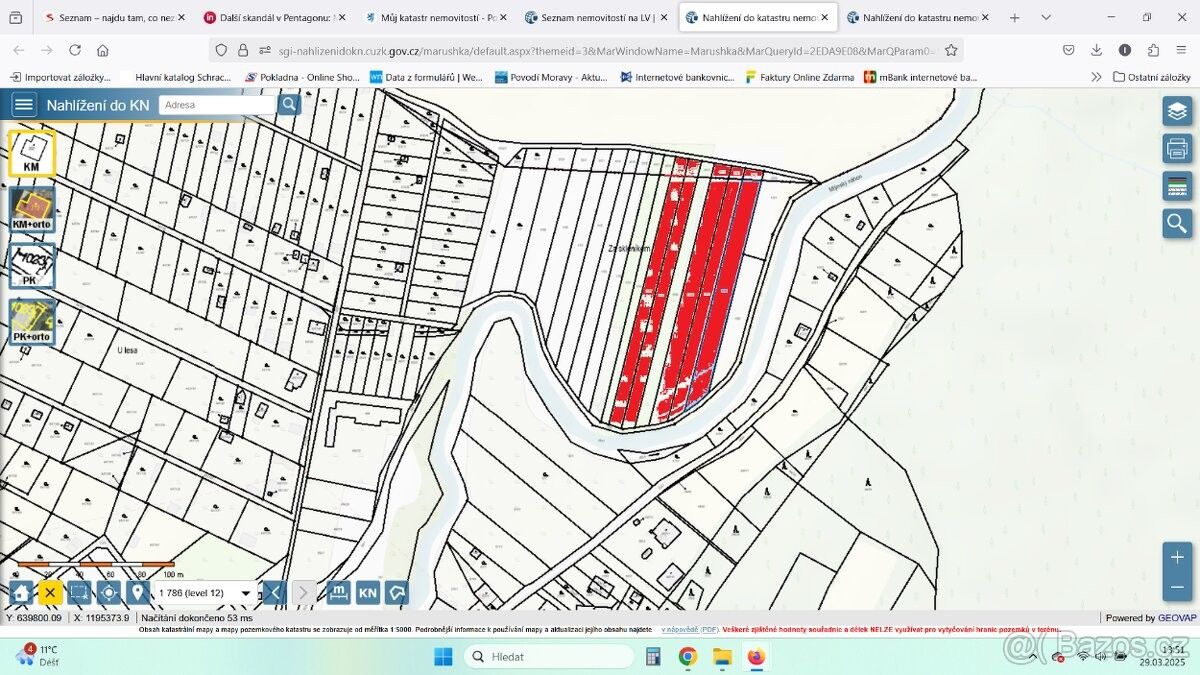Select the polygon drawing tool
This screenshot has height=675, width=1200.
[x=398, y=593]
